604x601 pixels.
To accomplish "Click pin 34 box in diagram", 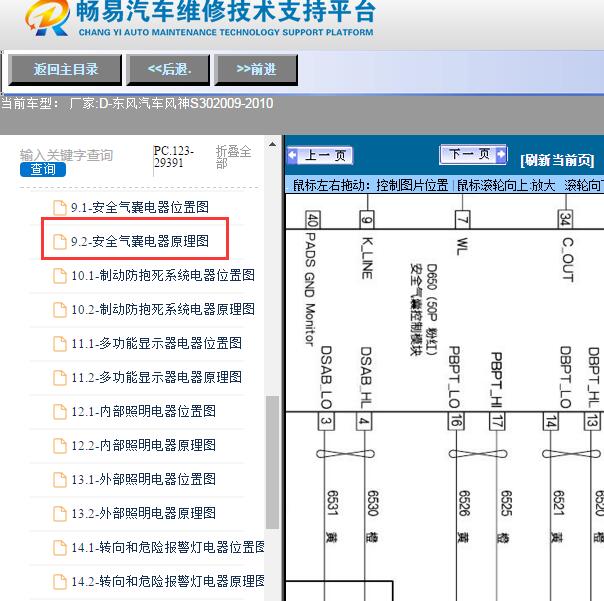I will tap(565, 219).
